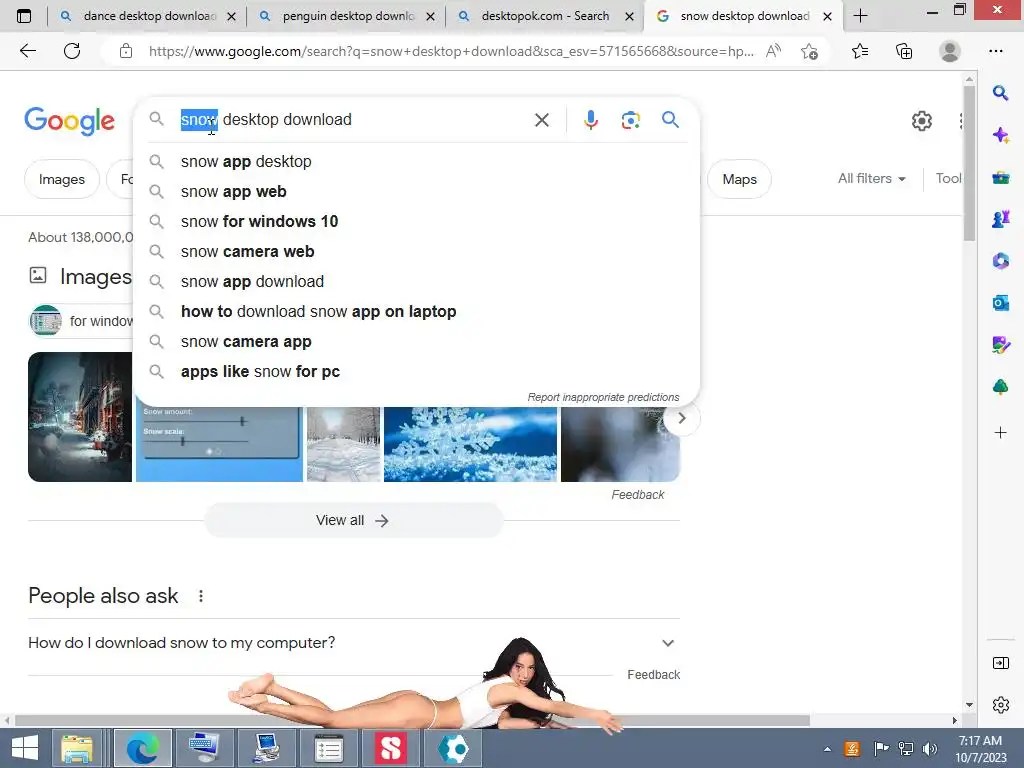Image resolution: width=1024 pixels, height=768 pixels.
Task: Start voice search with the microphone icon
Action: tap(590, 120)
